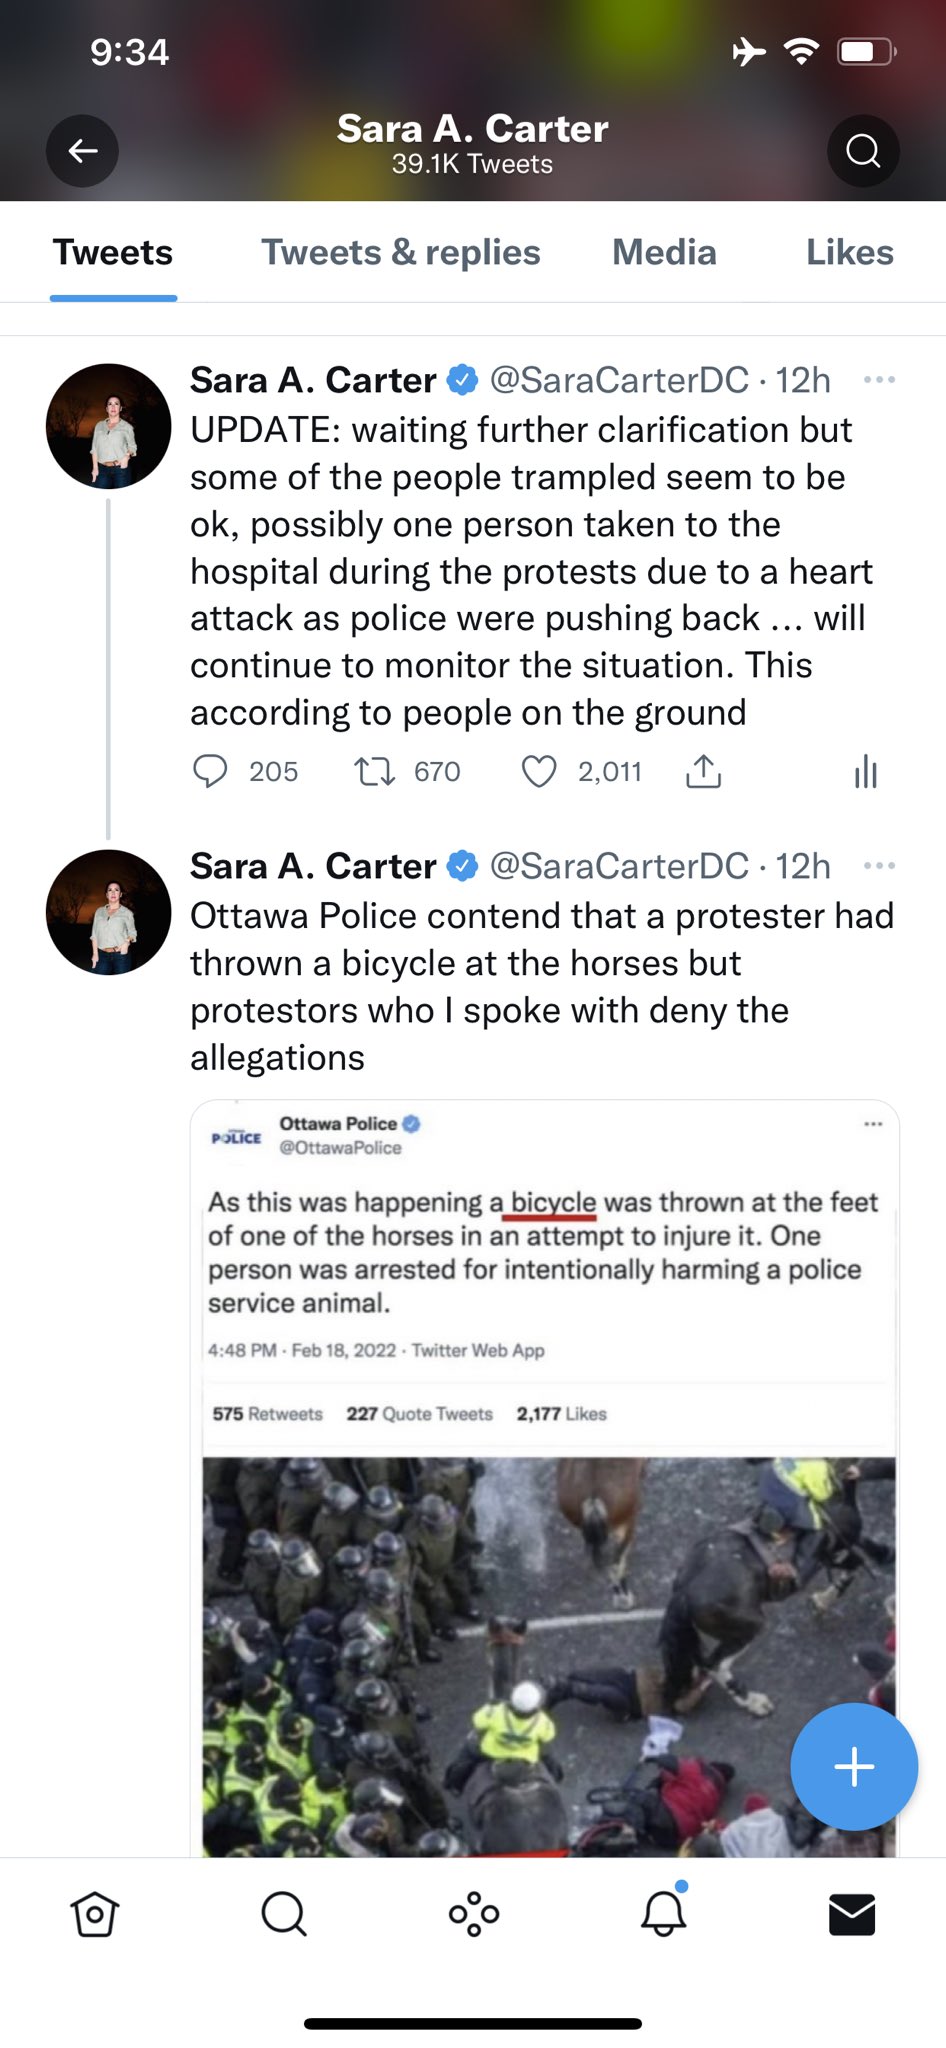View analytics of the UPDATE tweet

(866, 771)
